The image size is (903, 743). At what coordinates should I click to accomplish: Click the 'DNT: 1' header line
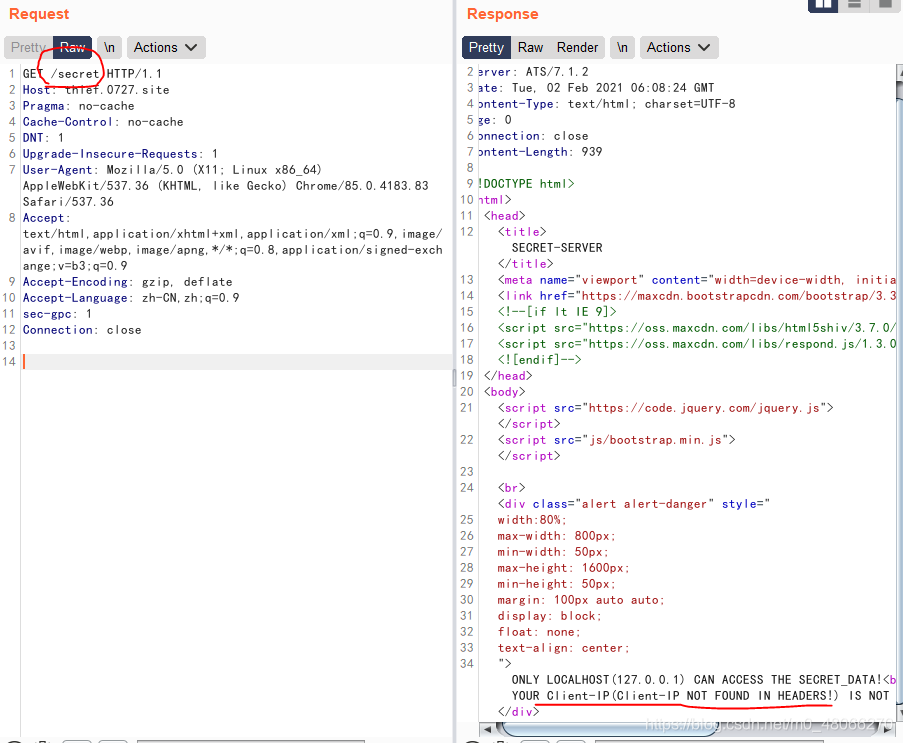43,138
